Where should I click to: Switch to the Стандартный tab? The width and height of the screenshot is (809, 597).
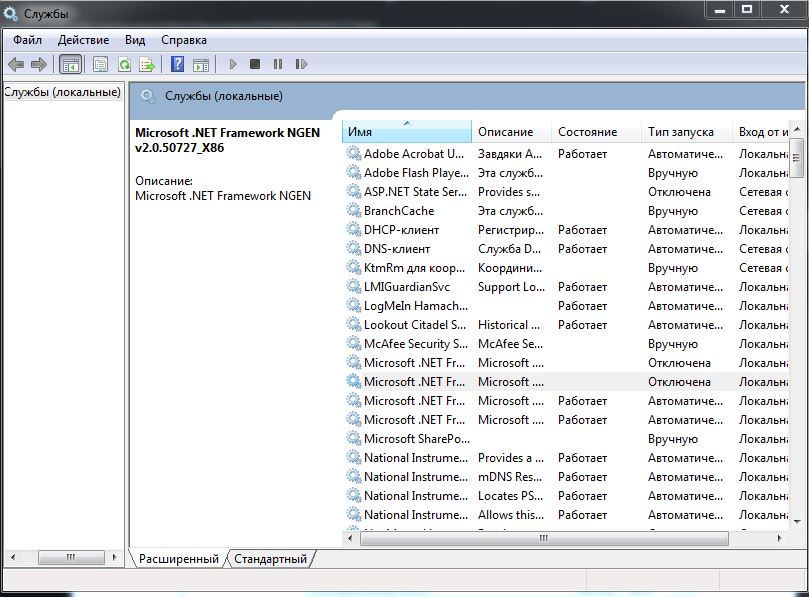270,559
